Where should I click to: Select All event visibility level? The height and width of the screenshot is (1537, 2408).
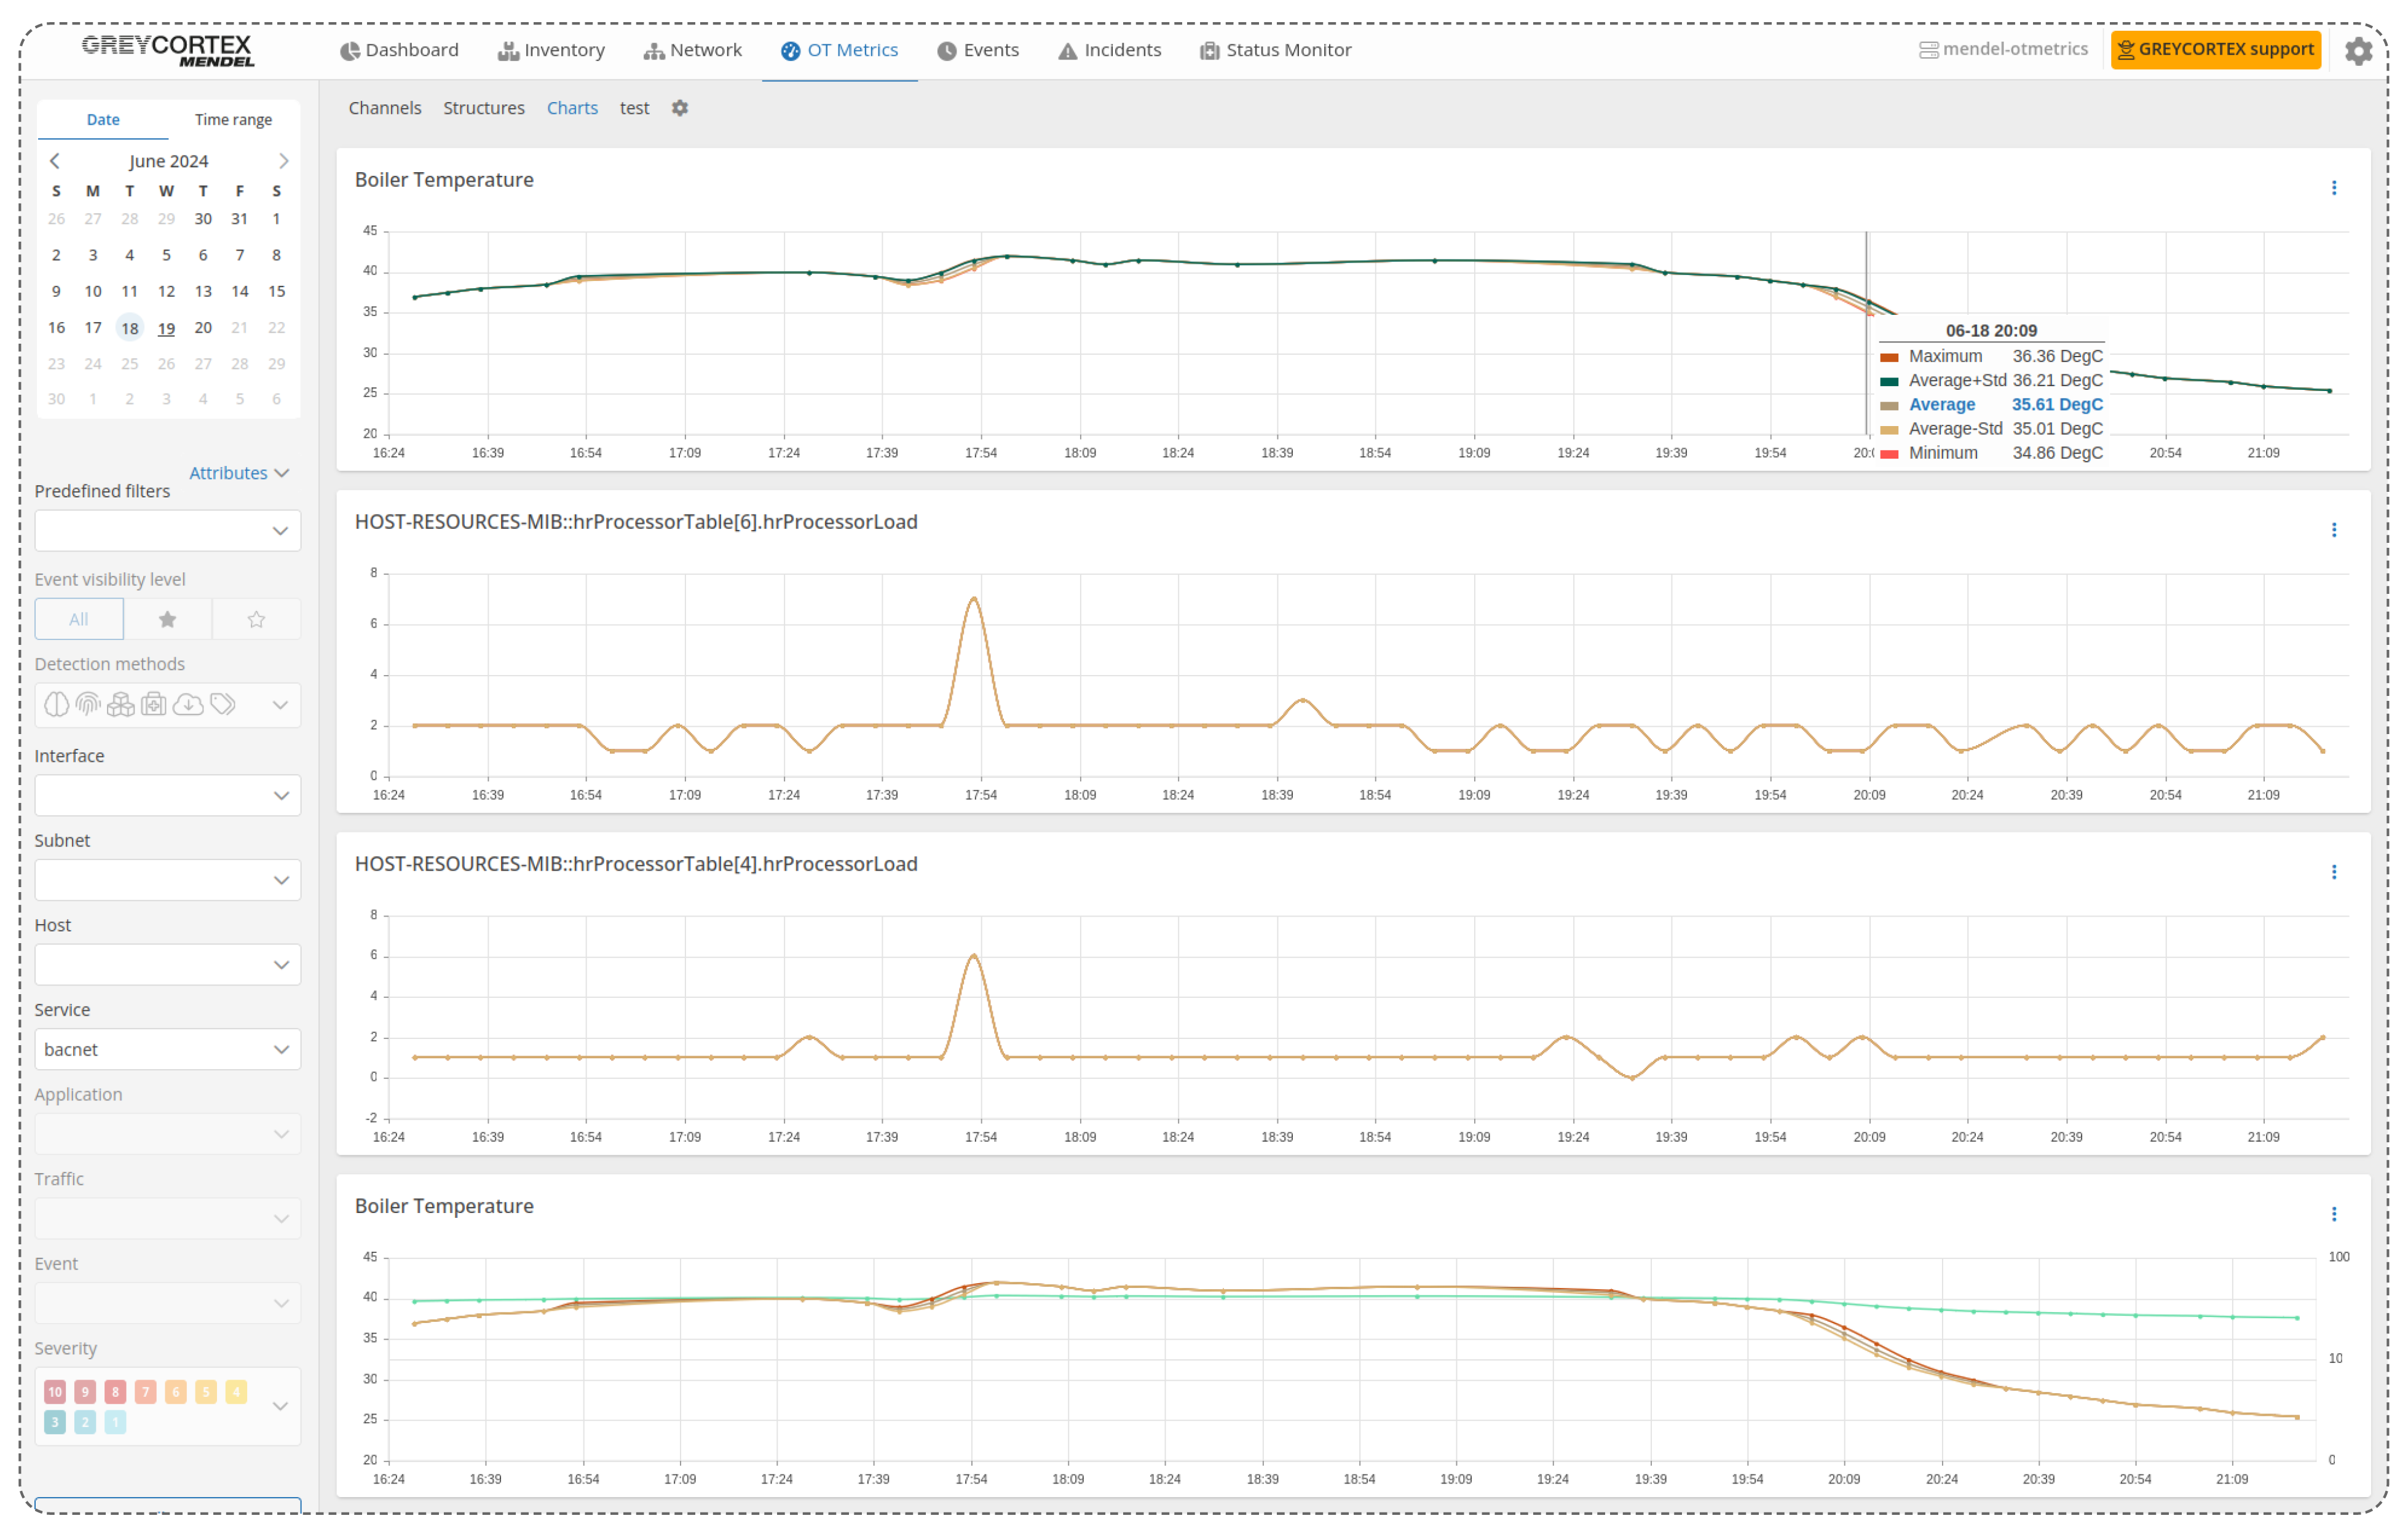tap(79, 619)
